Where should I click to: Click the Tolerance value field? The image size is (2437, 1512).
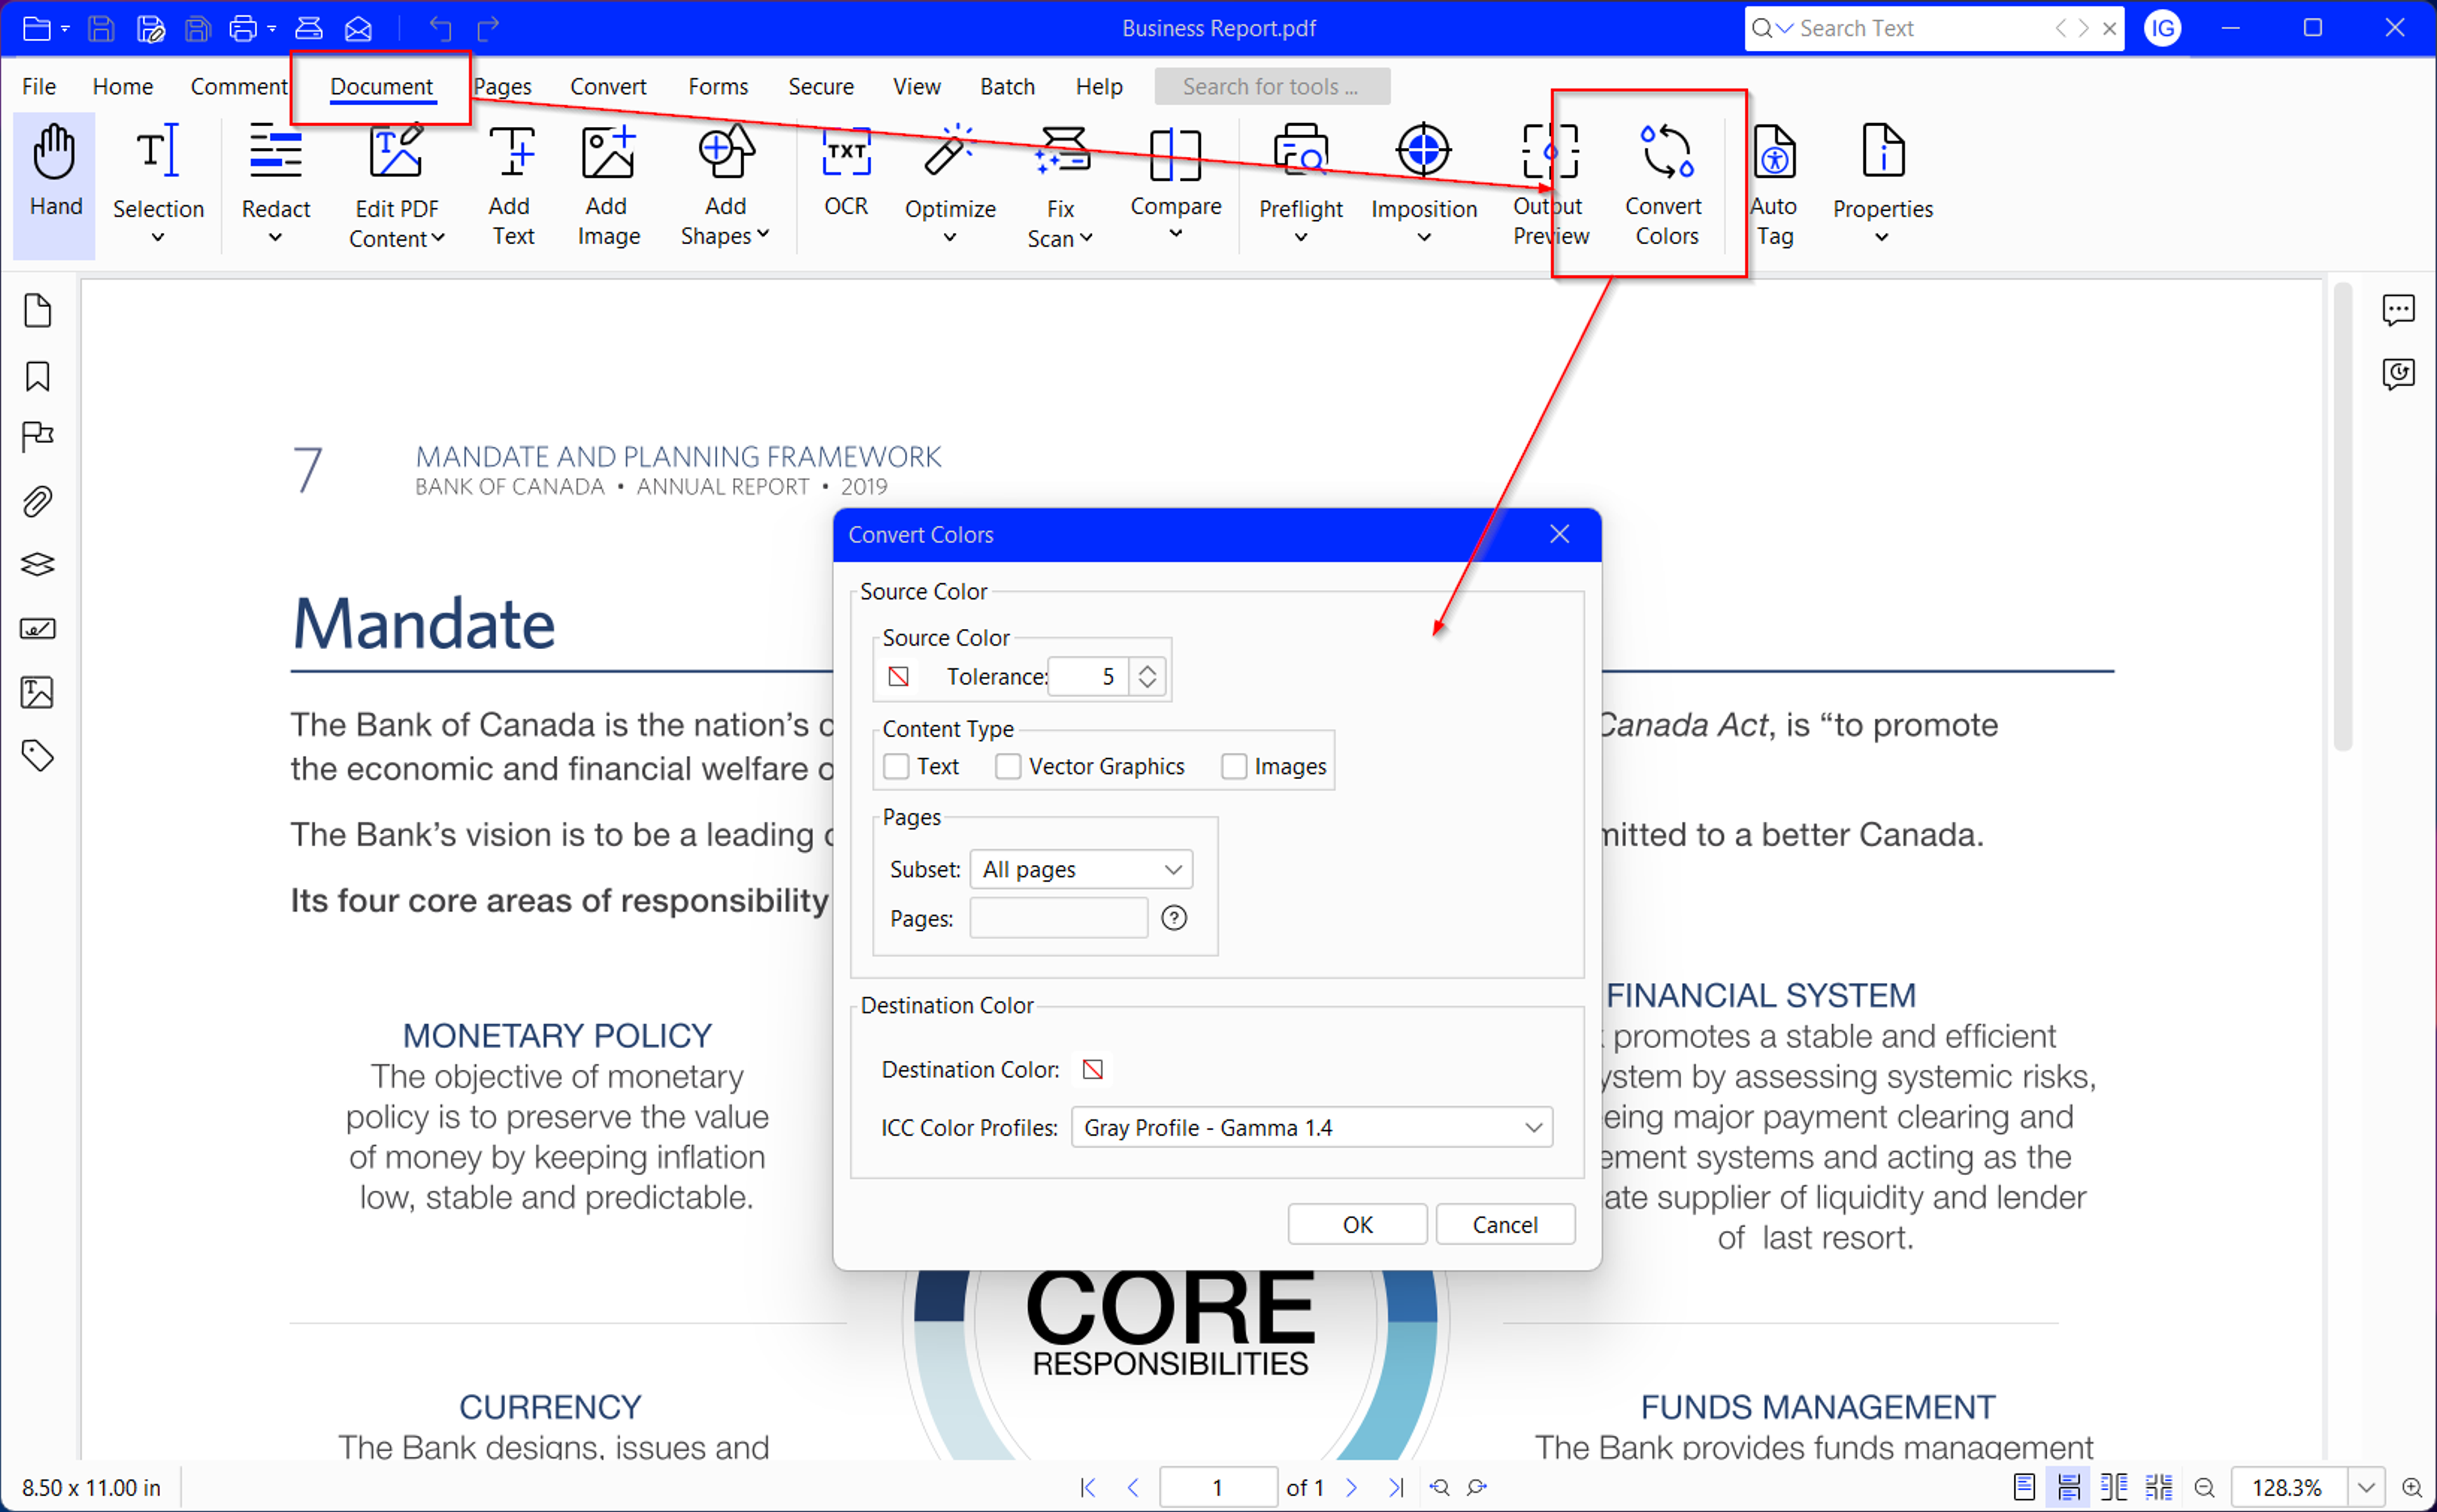(x=1088, y=677)
